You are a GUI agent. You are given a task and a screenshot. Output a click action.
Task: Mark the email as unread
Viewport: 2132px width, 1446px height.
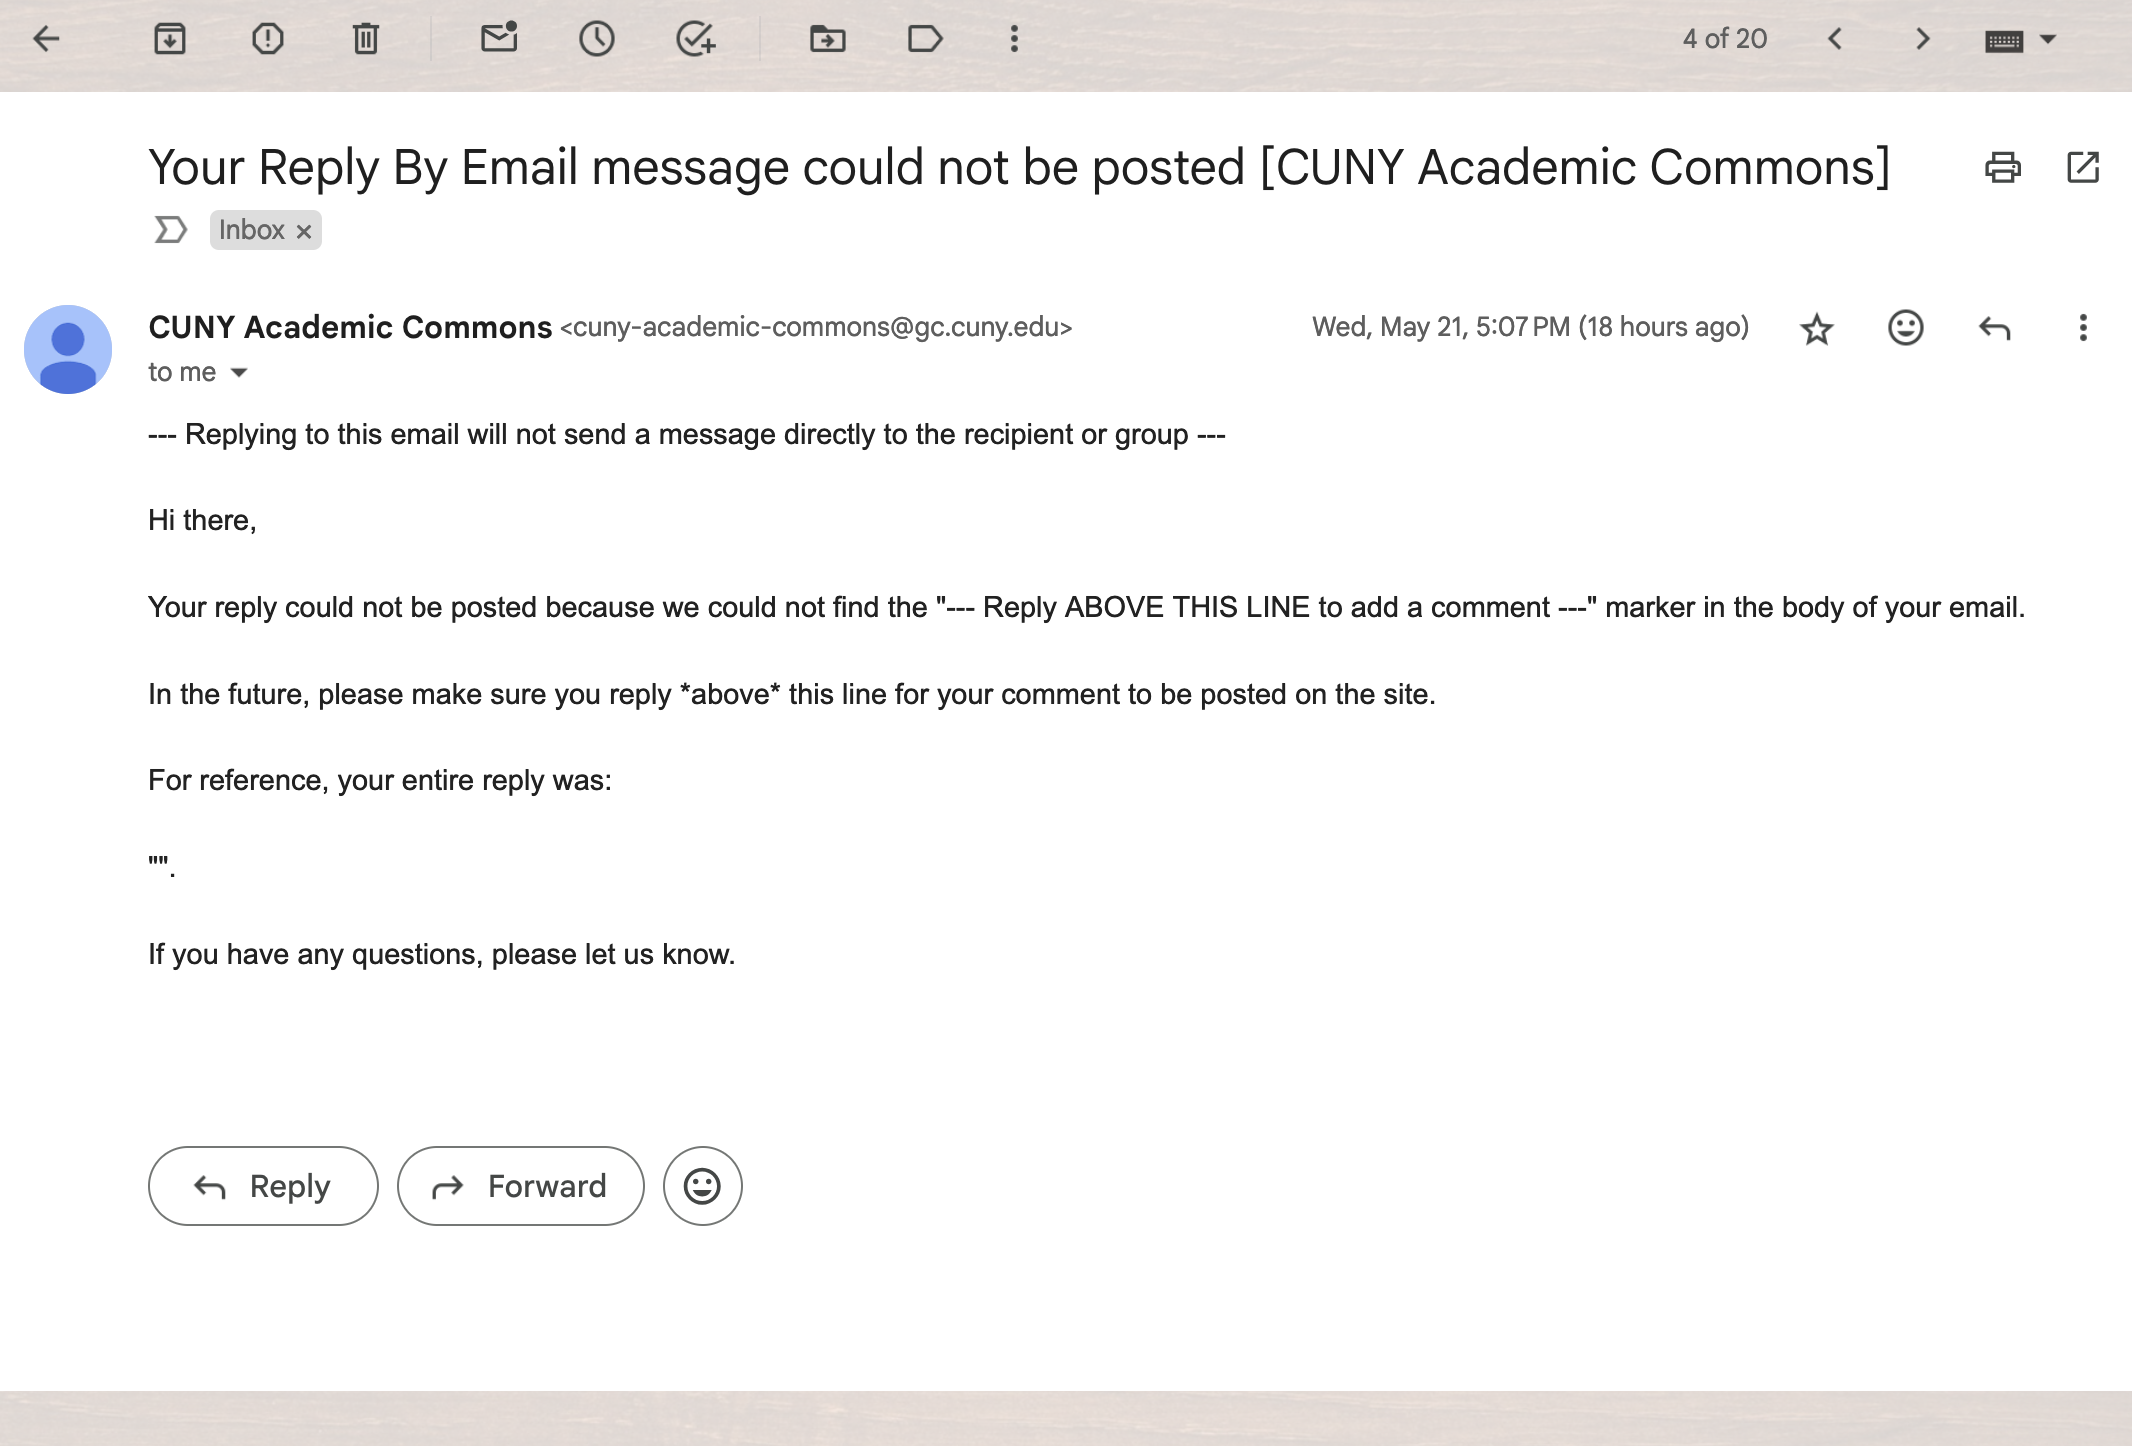(x=499, y=38)
